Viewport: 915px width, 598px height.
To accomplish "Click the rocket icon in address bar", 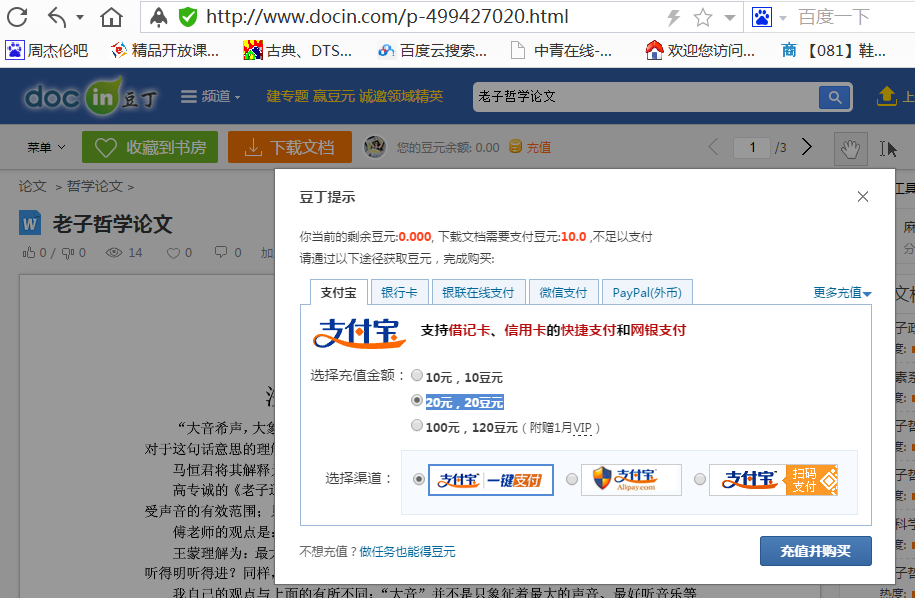I will 158,17.
